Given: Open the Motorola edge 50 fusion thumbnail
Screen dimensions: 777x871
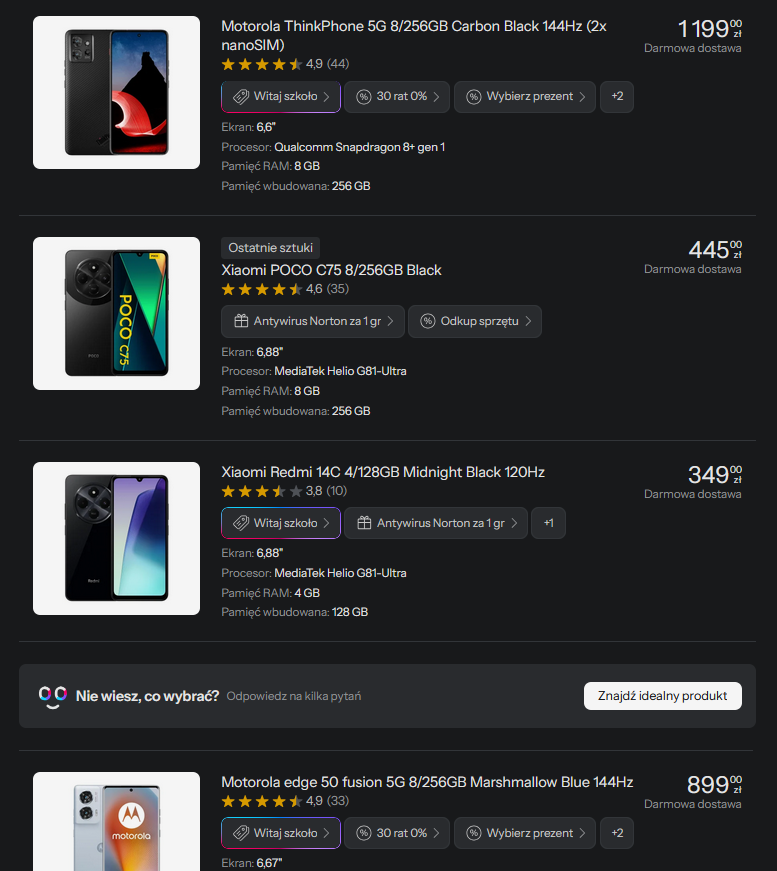Looking at the screenshot, I should [116, 821].
